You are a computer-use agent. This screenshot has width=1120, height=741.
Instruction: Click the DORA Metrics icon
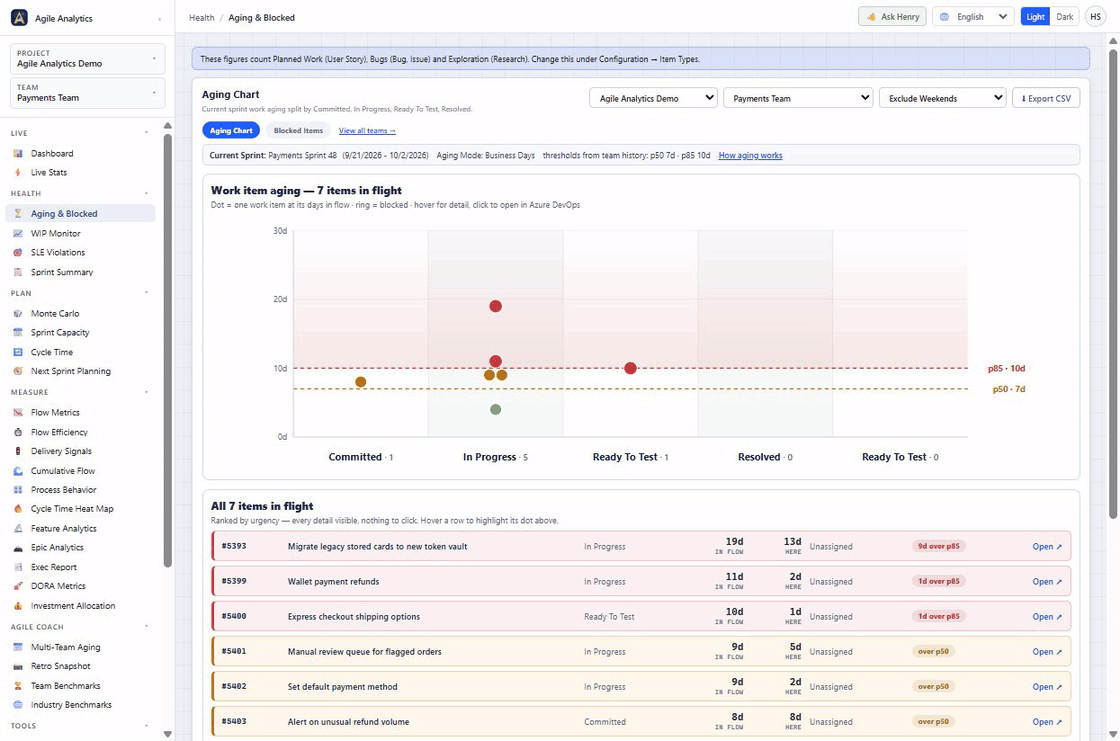coord(18,586)
